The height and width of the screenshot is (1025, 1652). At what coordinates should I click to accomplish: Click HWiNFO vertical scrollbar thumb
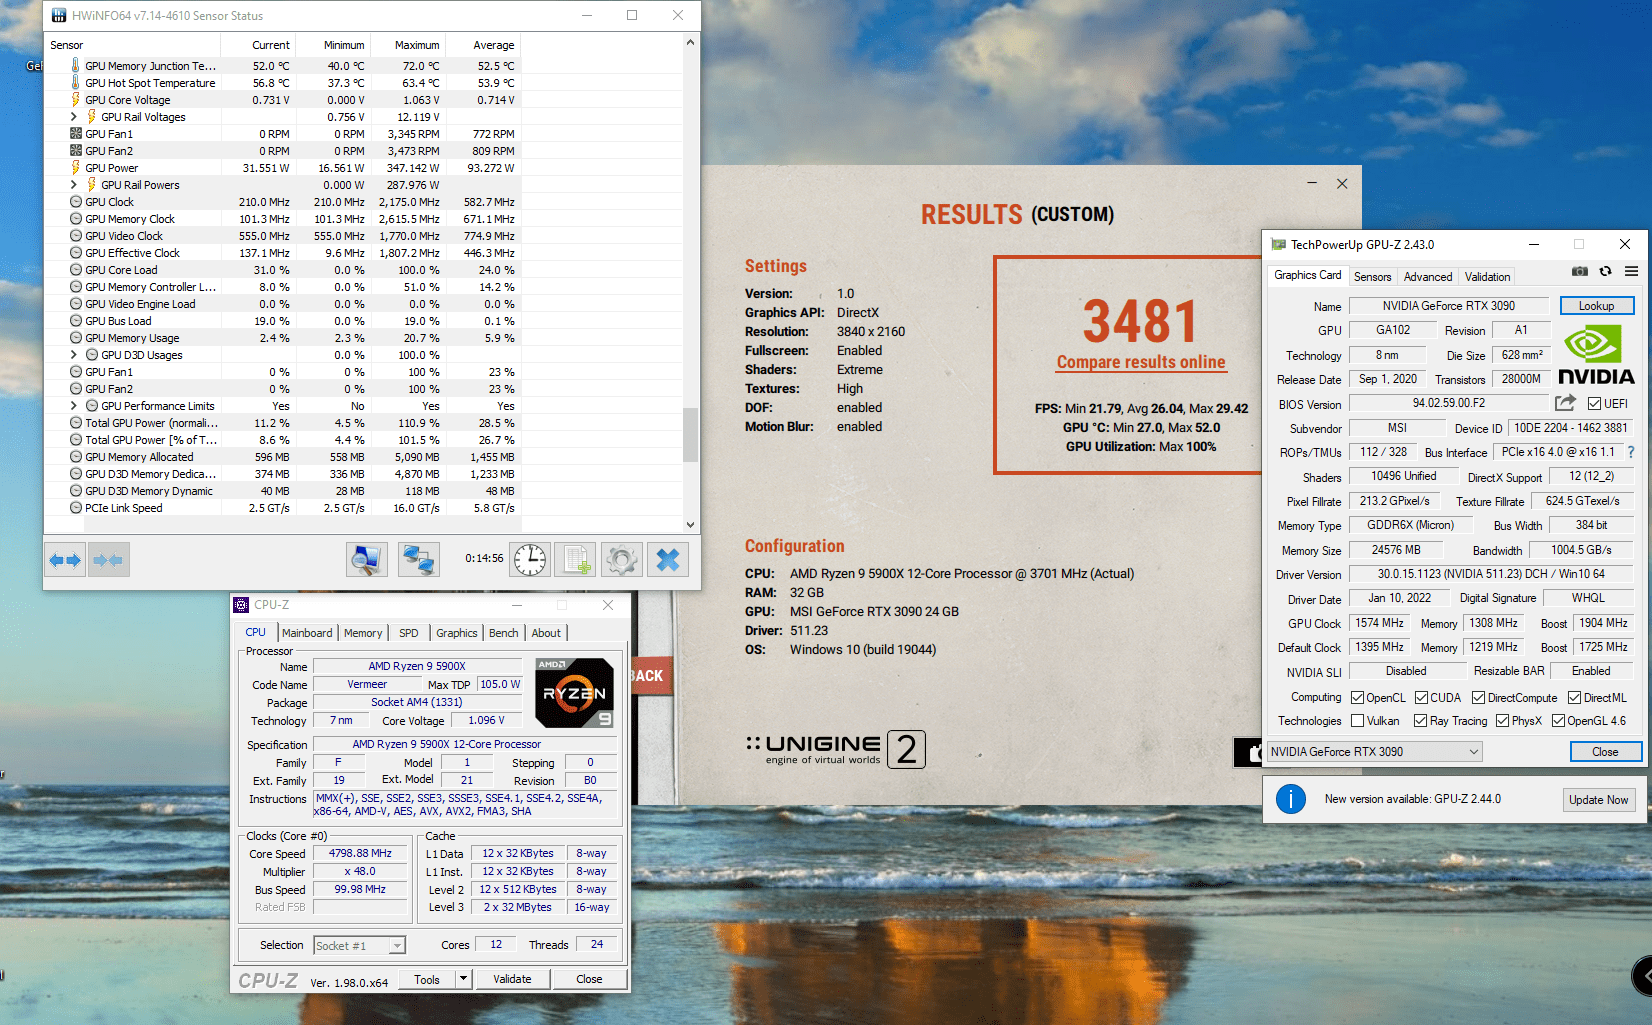point(690,435)
